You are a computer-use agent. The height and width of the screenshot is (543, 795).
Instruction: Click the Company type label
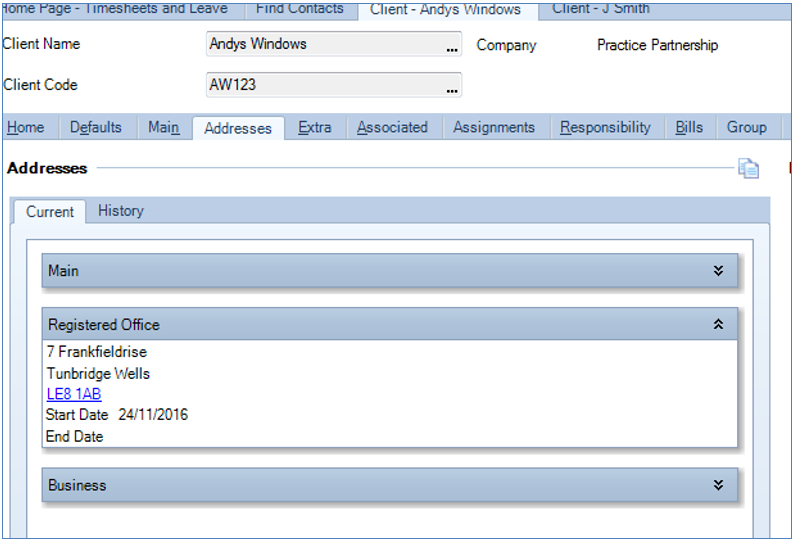pyautogui.click(x=506, y=45)
